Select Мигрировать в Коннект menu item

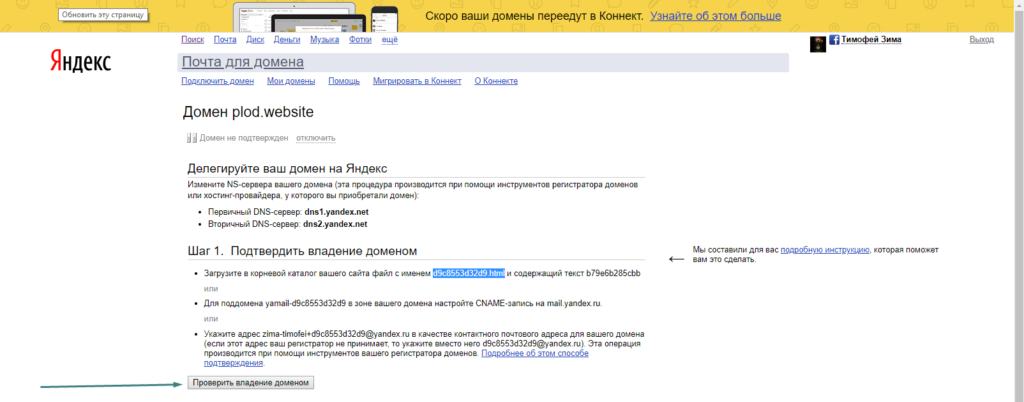click(x=417, y=81)
